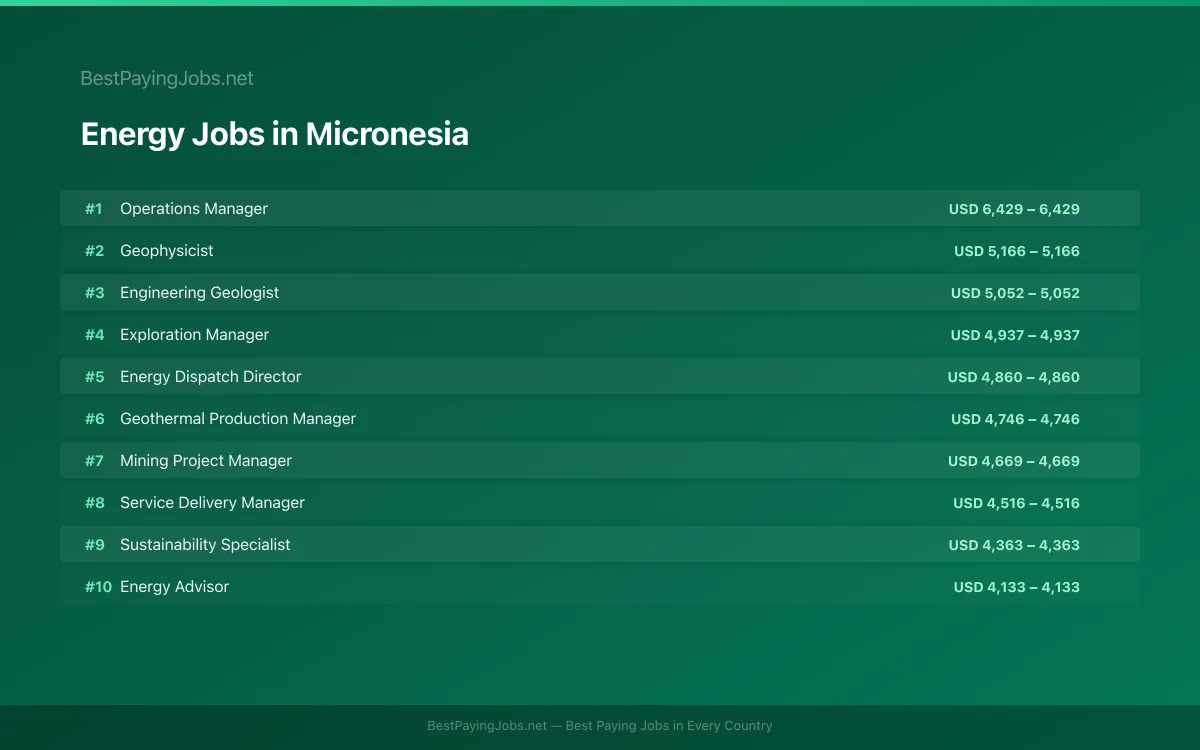Image resolution: width=1200 pixels, height=750 pixels.
Task: Click the '#3' rank label
Action: [94, 293]
